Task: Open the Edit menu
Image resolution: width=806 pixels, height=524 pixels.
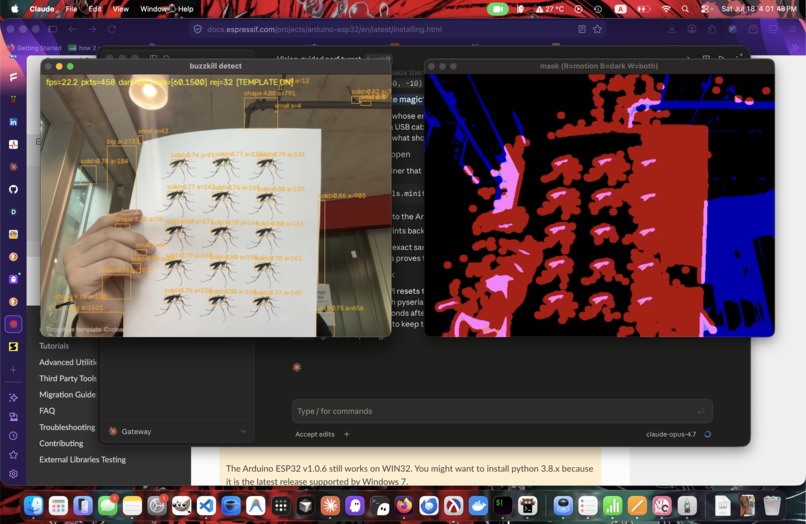Action: point(95,9)
